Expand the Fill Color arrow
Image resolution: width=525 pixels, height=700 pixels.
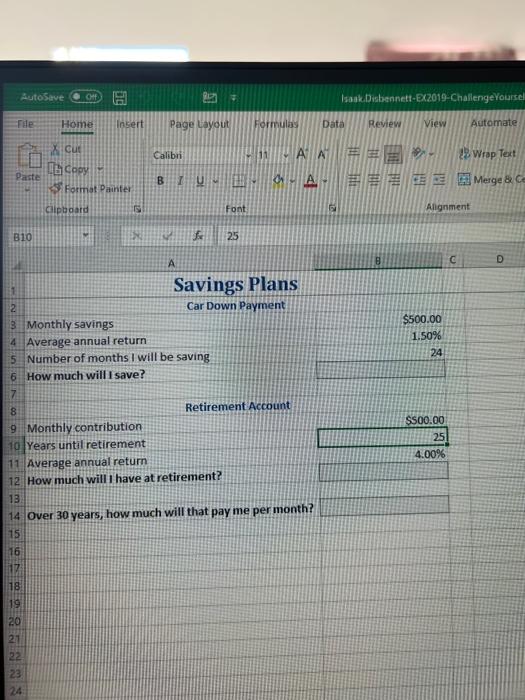click(x=292, y=180)
